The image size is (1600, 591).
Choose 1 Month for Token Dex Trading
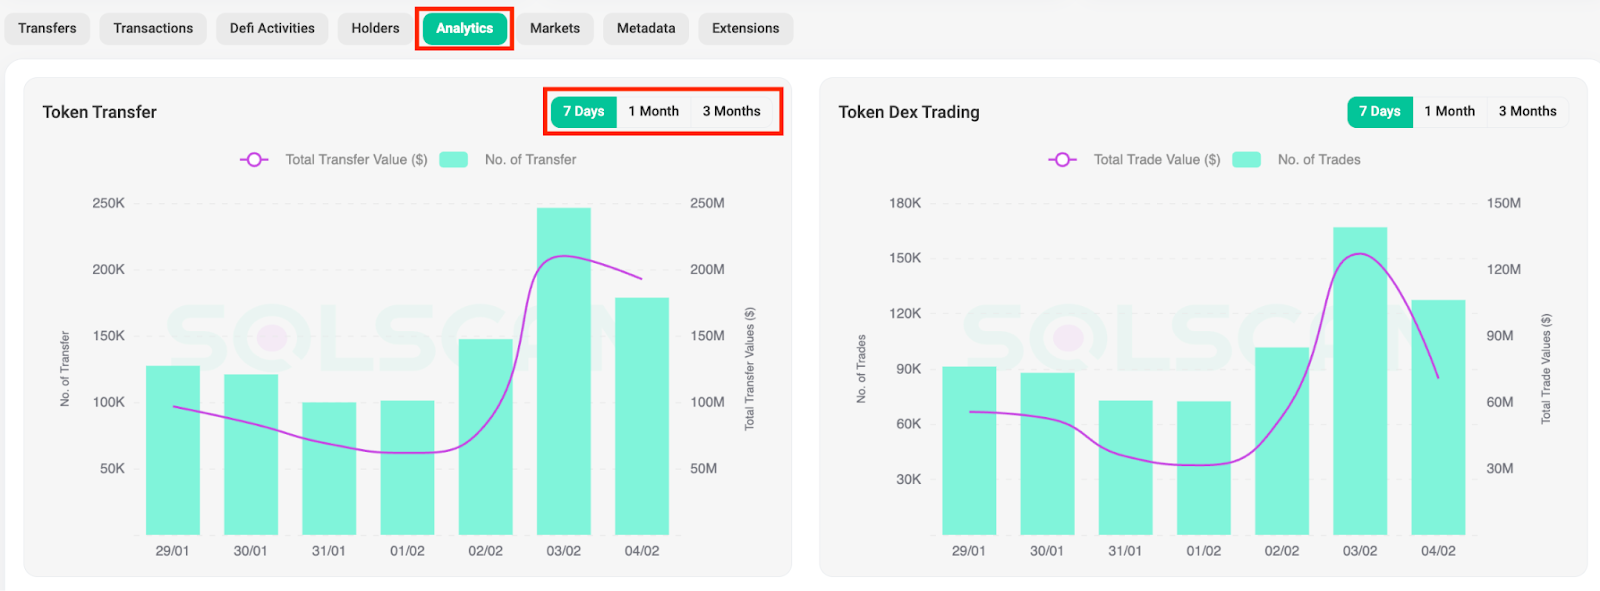tap(1449, 111)
